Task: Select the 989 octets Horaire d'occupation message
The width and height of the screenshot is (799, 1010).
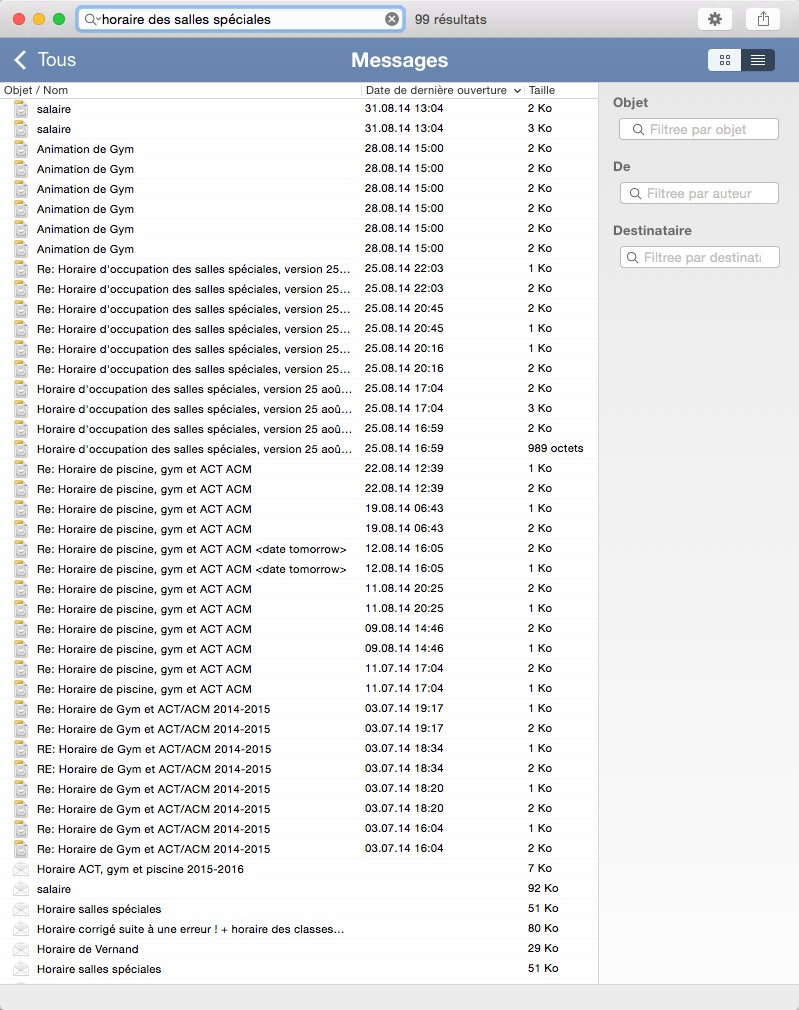Action: pos(299,449)
